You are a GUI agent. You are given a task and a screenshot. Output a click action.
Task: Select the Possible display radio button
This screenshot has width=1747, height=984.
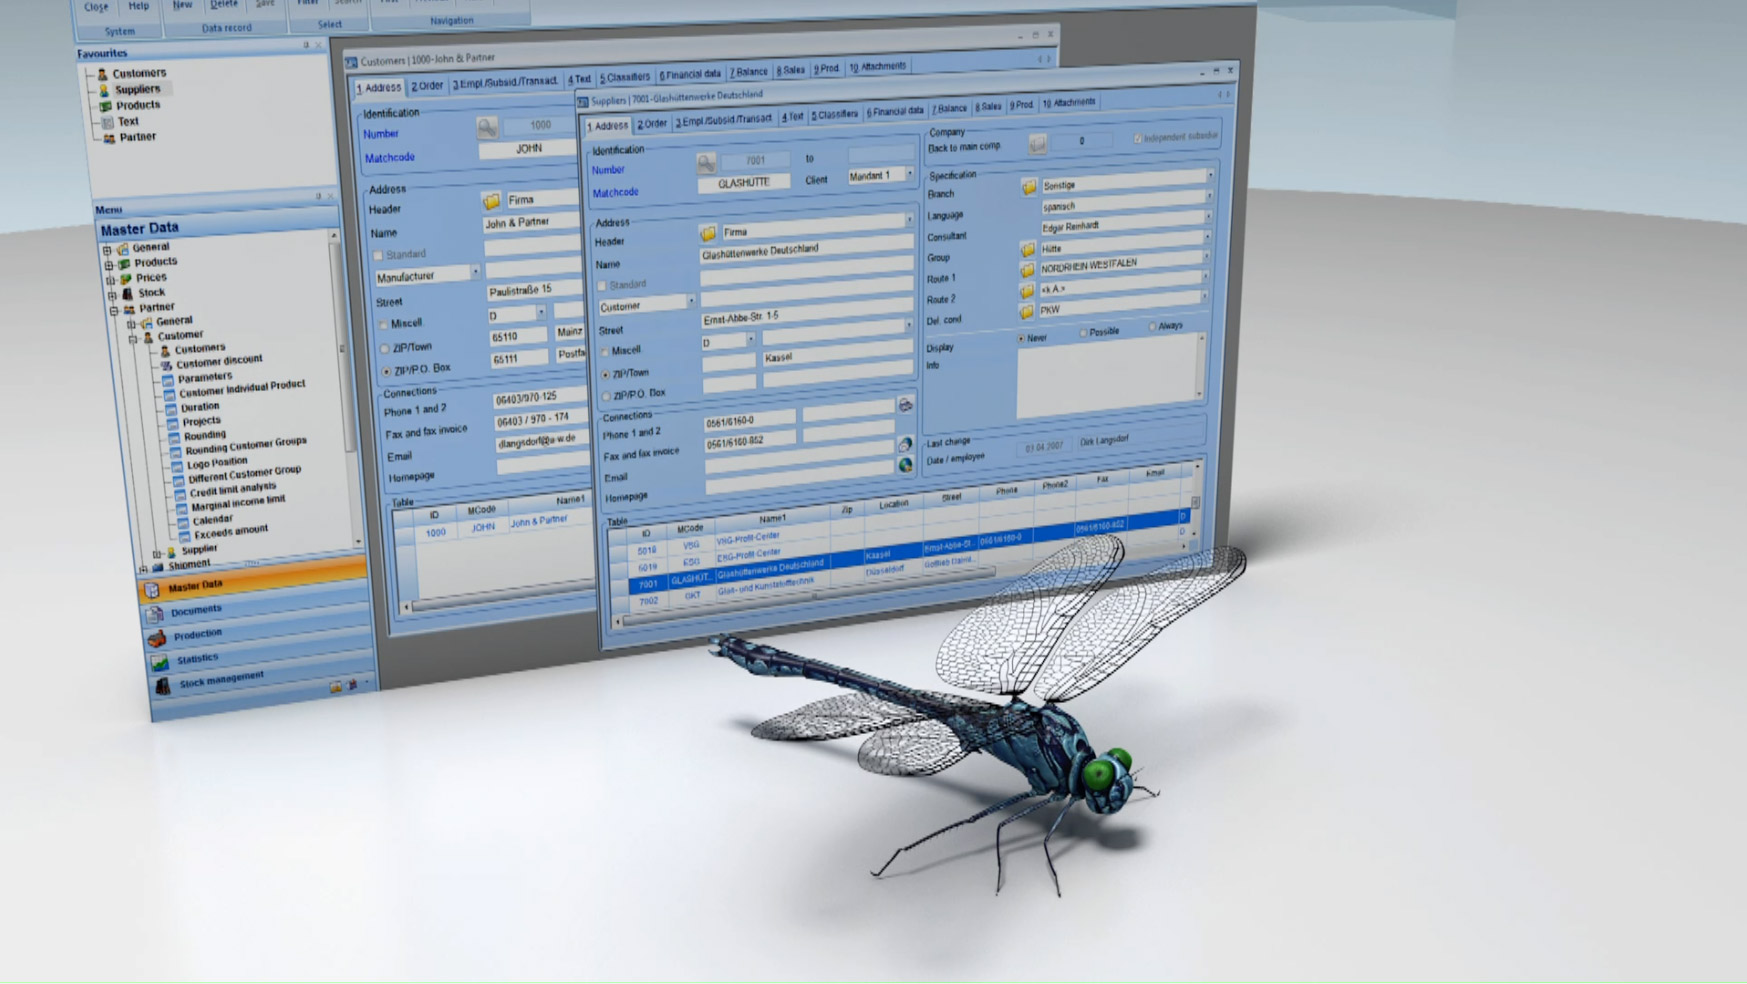click(1083, 332)
